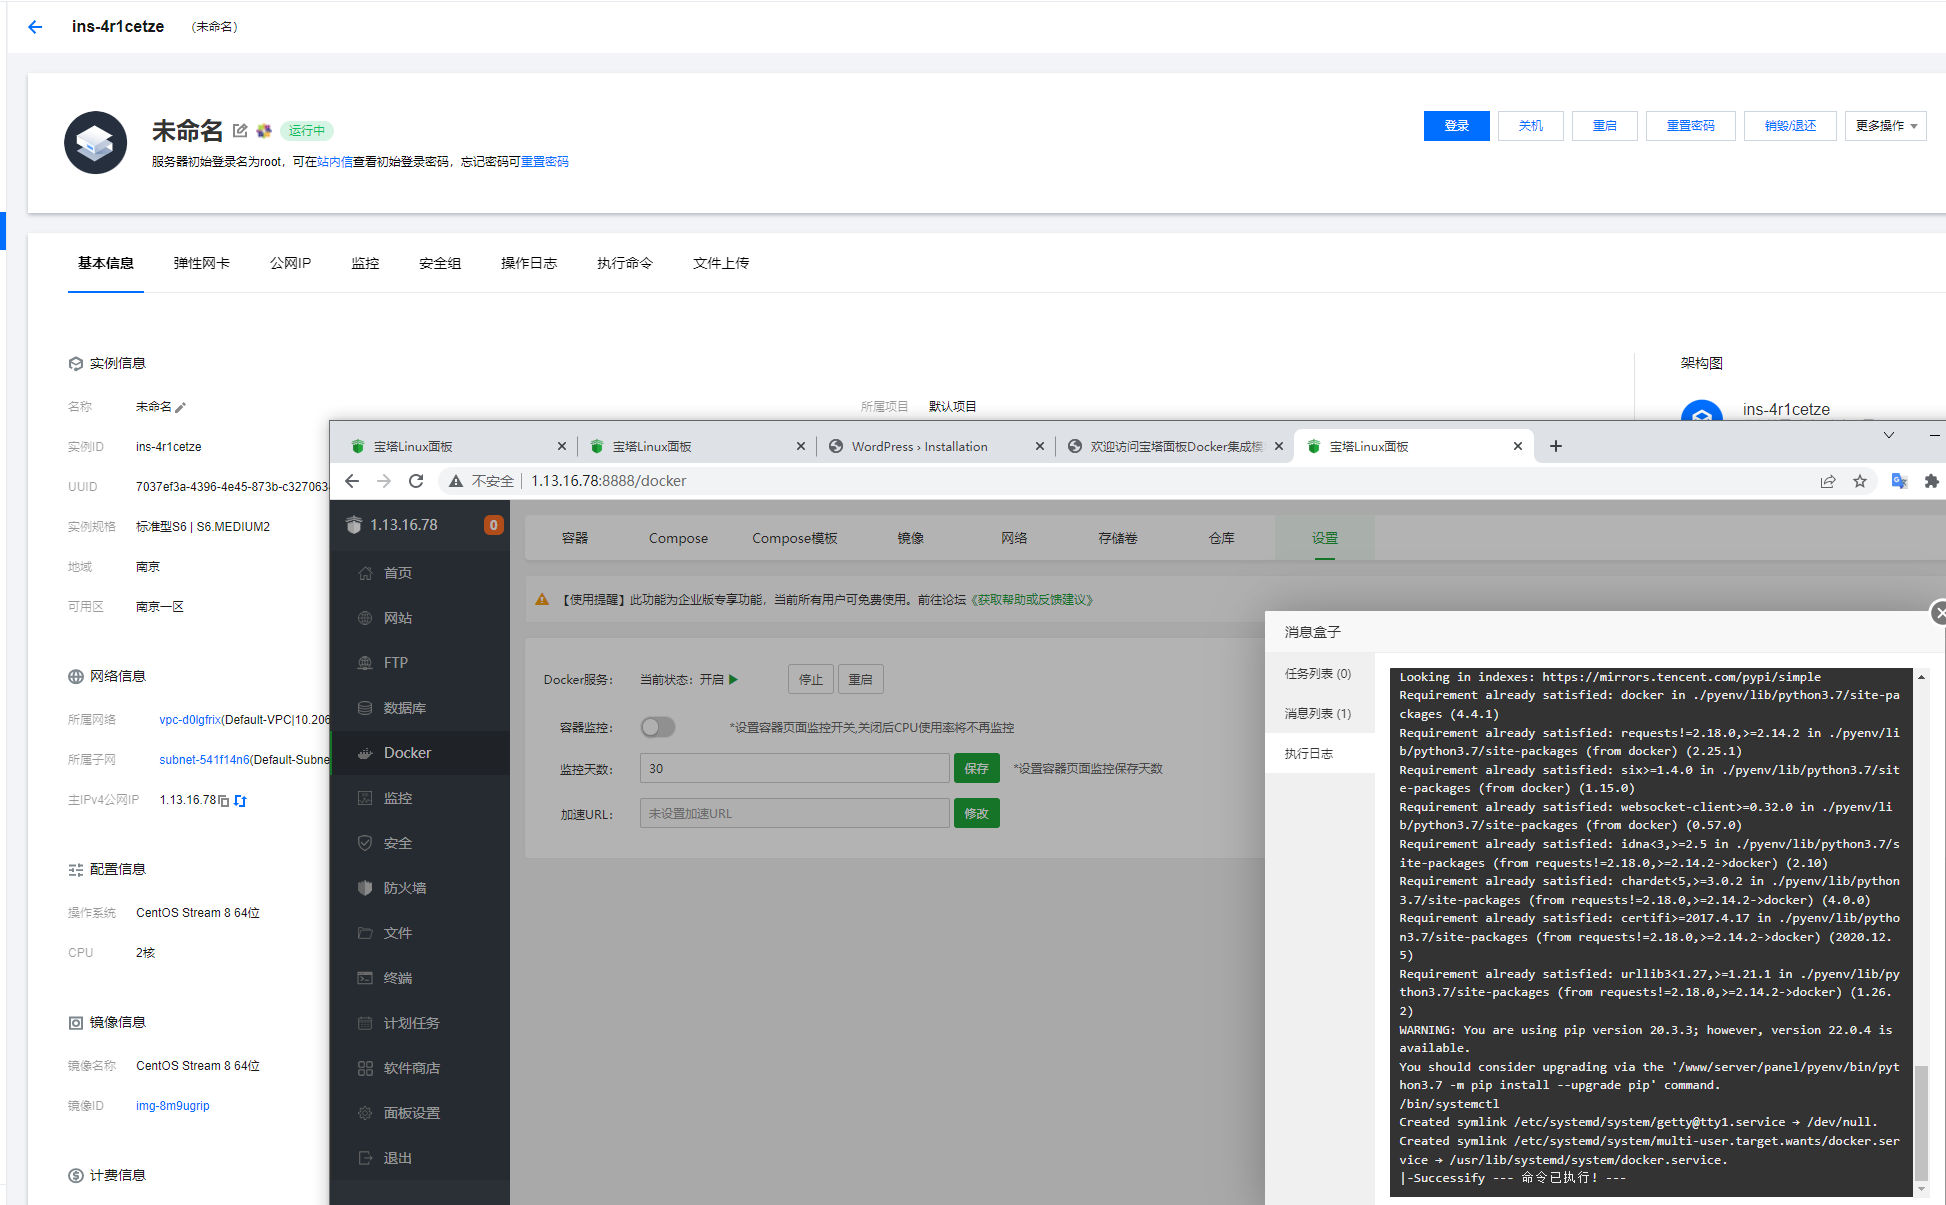Open the 站内信 link
The height and width of the screenshot is (1205, 1946).
(335, 162)
